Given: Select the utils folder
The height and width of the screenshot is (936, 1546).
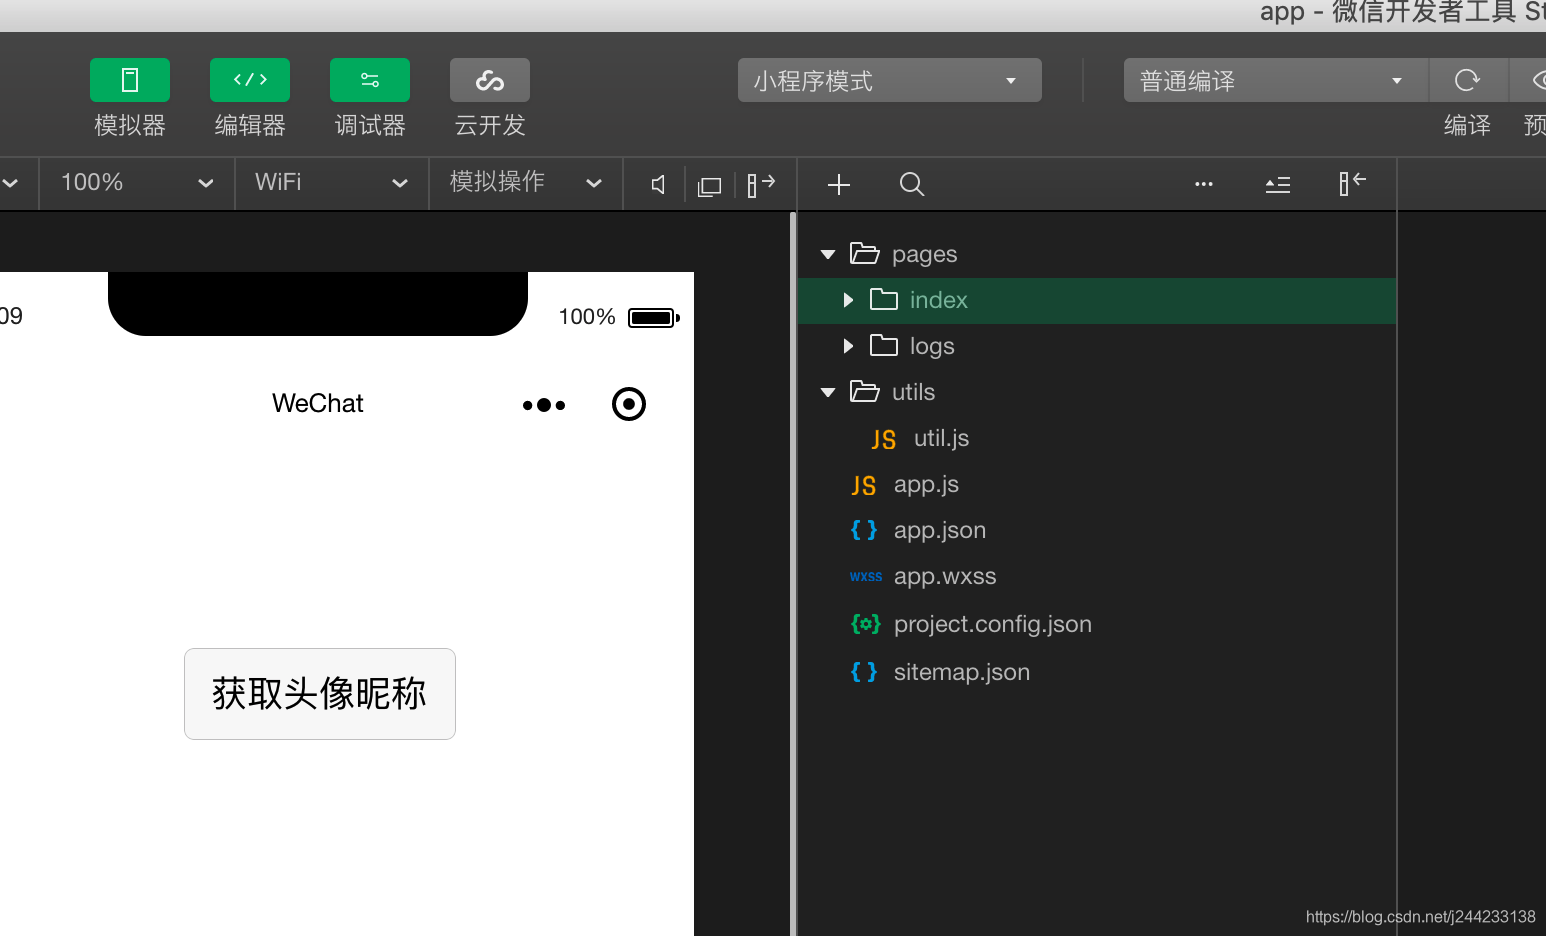Looking at the screenshot, I should click(913, 392).
